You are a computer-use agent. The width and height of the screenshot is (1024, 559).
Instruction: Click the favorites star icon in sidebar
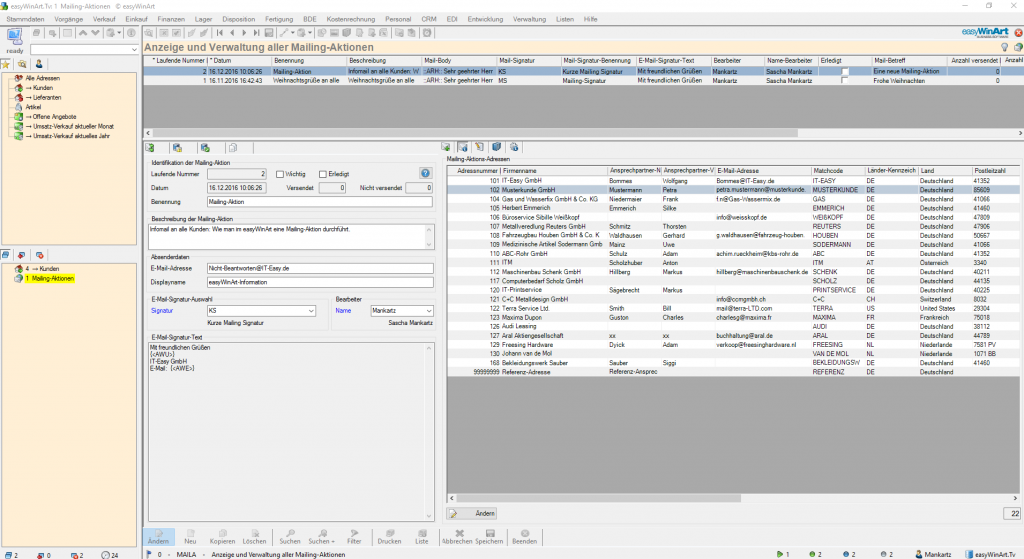click(6, 63)
